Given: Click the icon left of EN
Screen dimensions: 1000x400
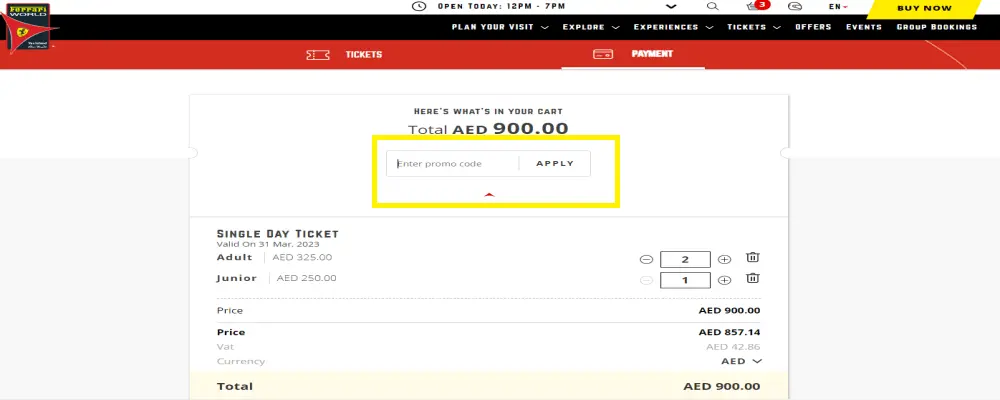Looking at the screenshot, I should click(795, 6).
